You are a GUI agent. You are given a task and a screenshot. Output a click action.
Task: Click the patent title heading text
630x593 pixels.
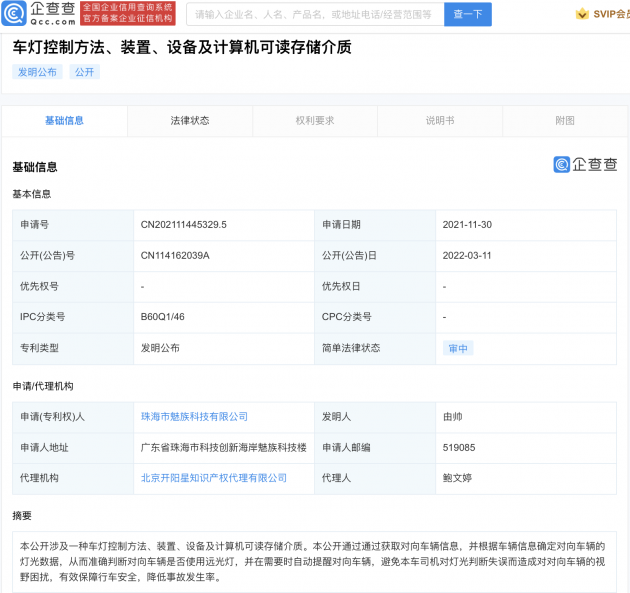click(x=182, y=47)
